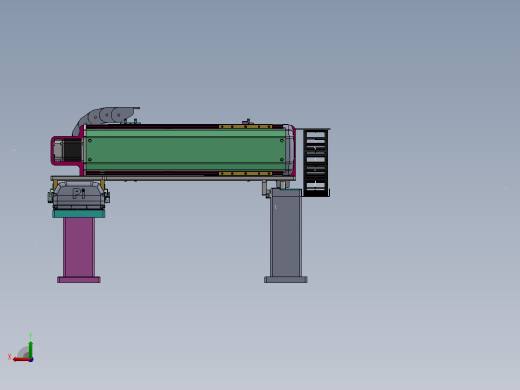
Task: Select the upper gold strip on the actuator
Action: pos(245,127)
